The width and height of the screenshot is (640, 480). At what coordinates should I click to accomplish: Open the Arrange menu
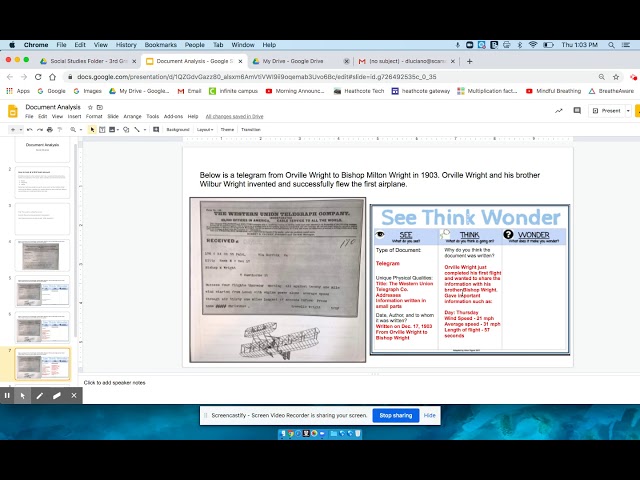point(132,116)
